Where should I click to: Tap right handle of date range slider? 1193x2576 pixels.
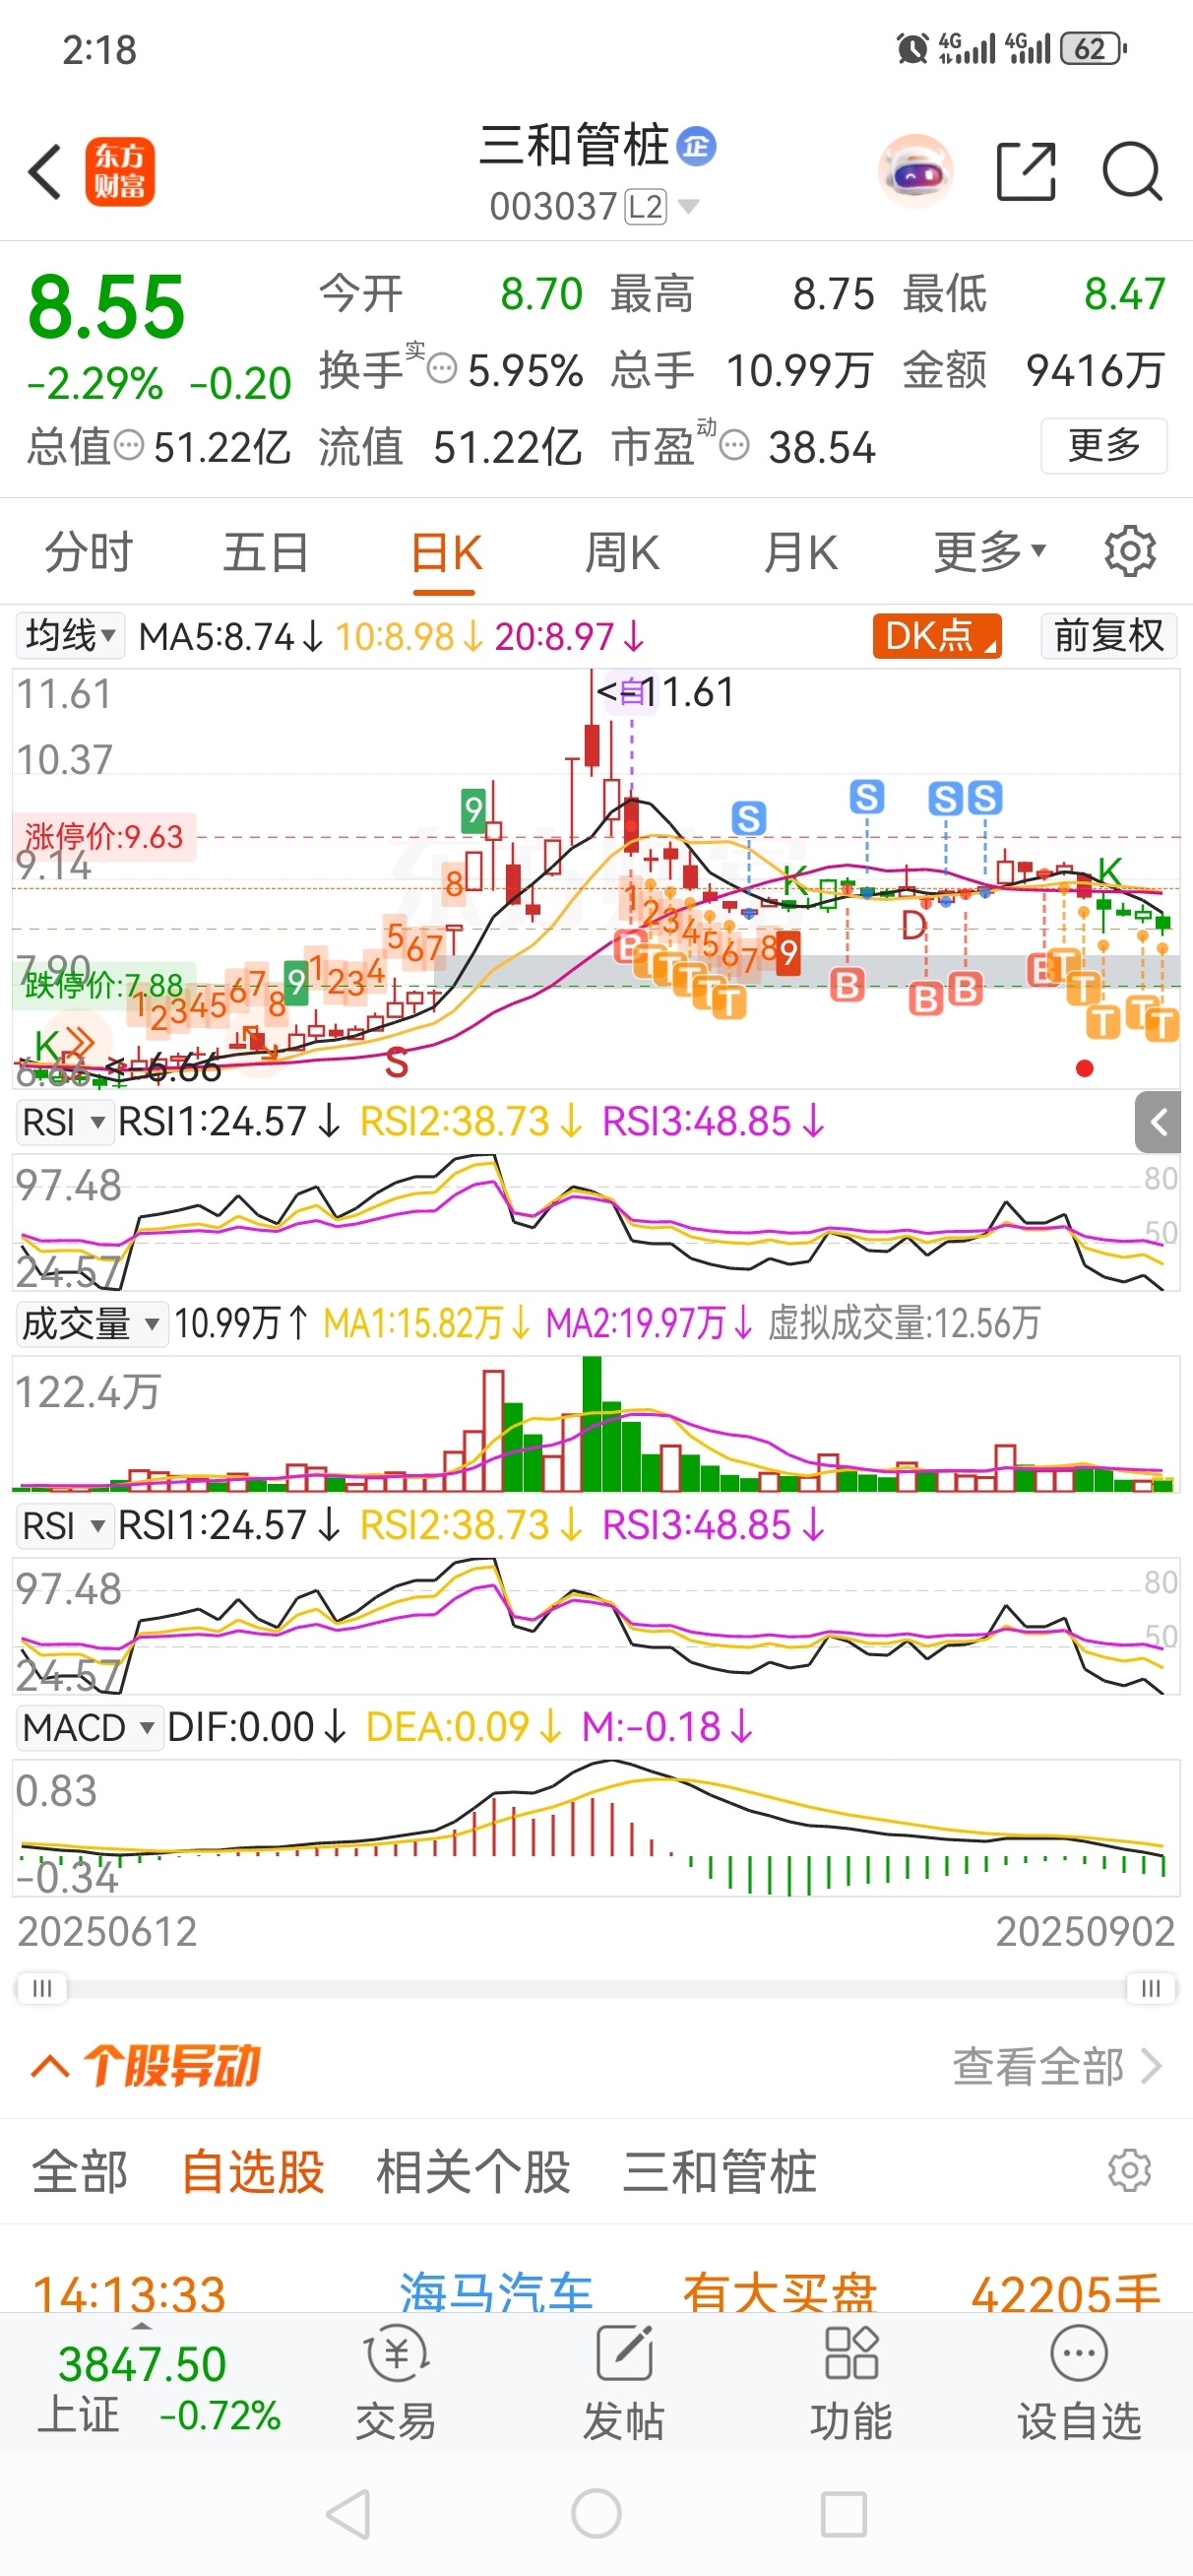tap(1151, 1987)
